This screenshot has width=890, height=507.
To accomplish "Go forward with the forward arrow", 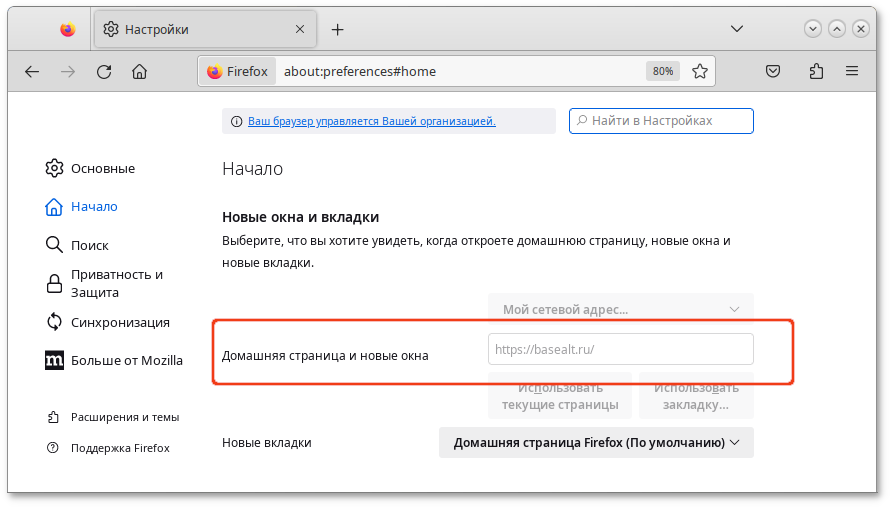I will 68,72.
